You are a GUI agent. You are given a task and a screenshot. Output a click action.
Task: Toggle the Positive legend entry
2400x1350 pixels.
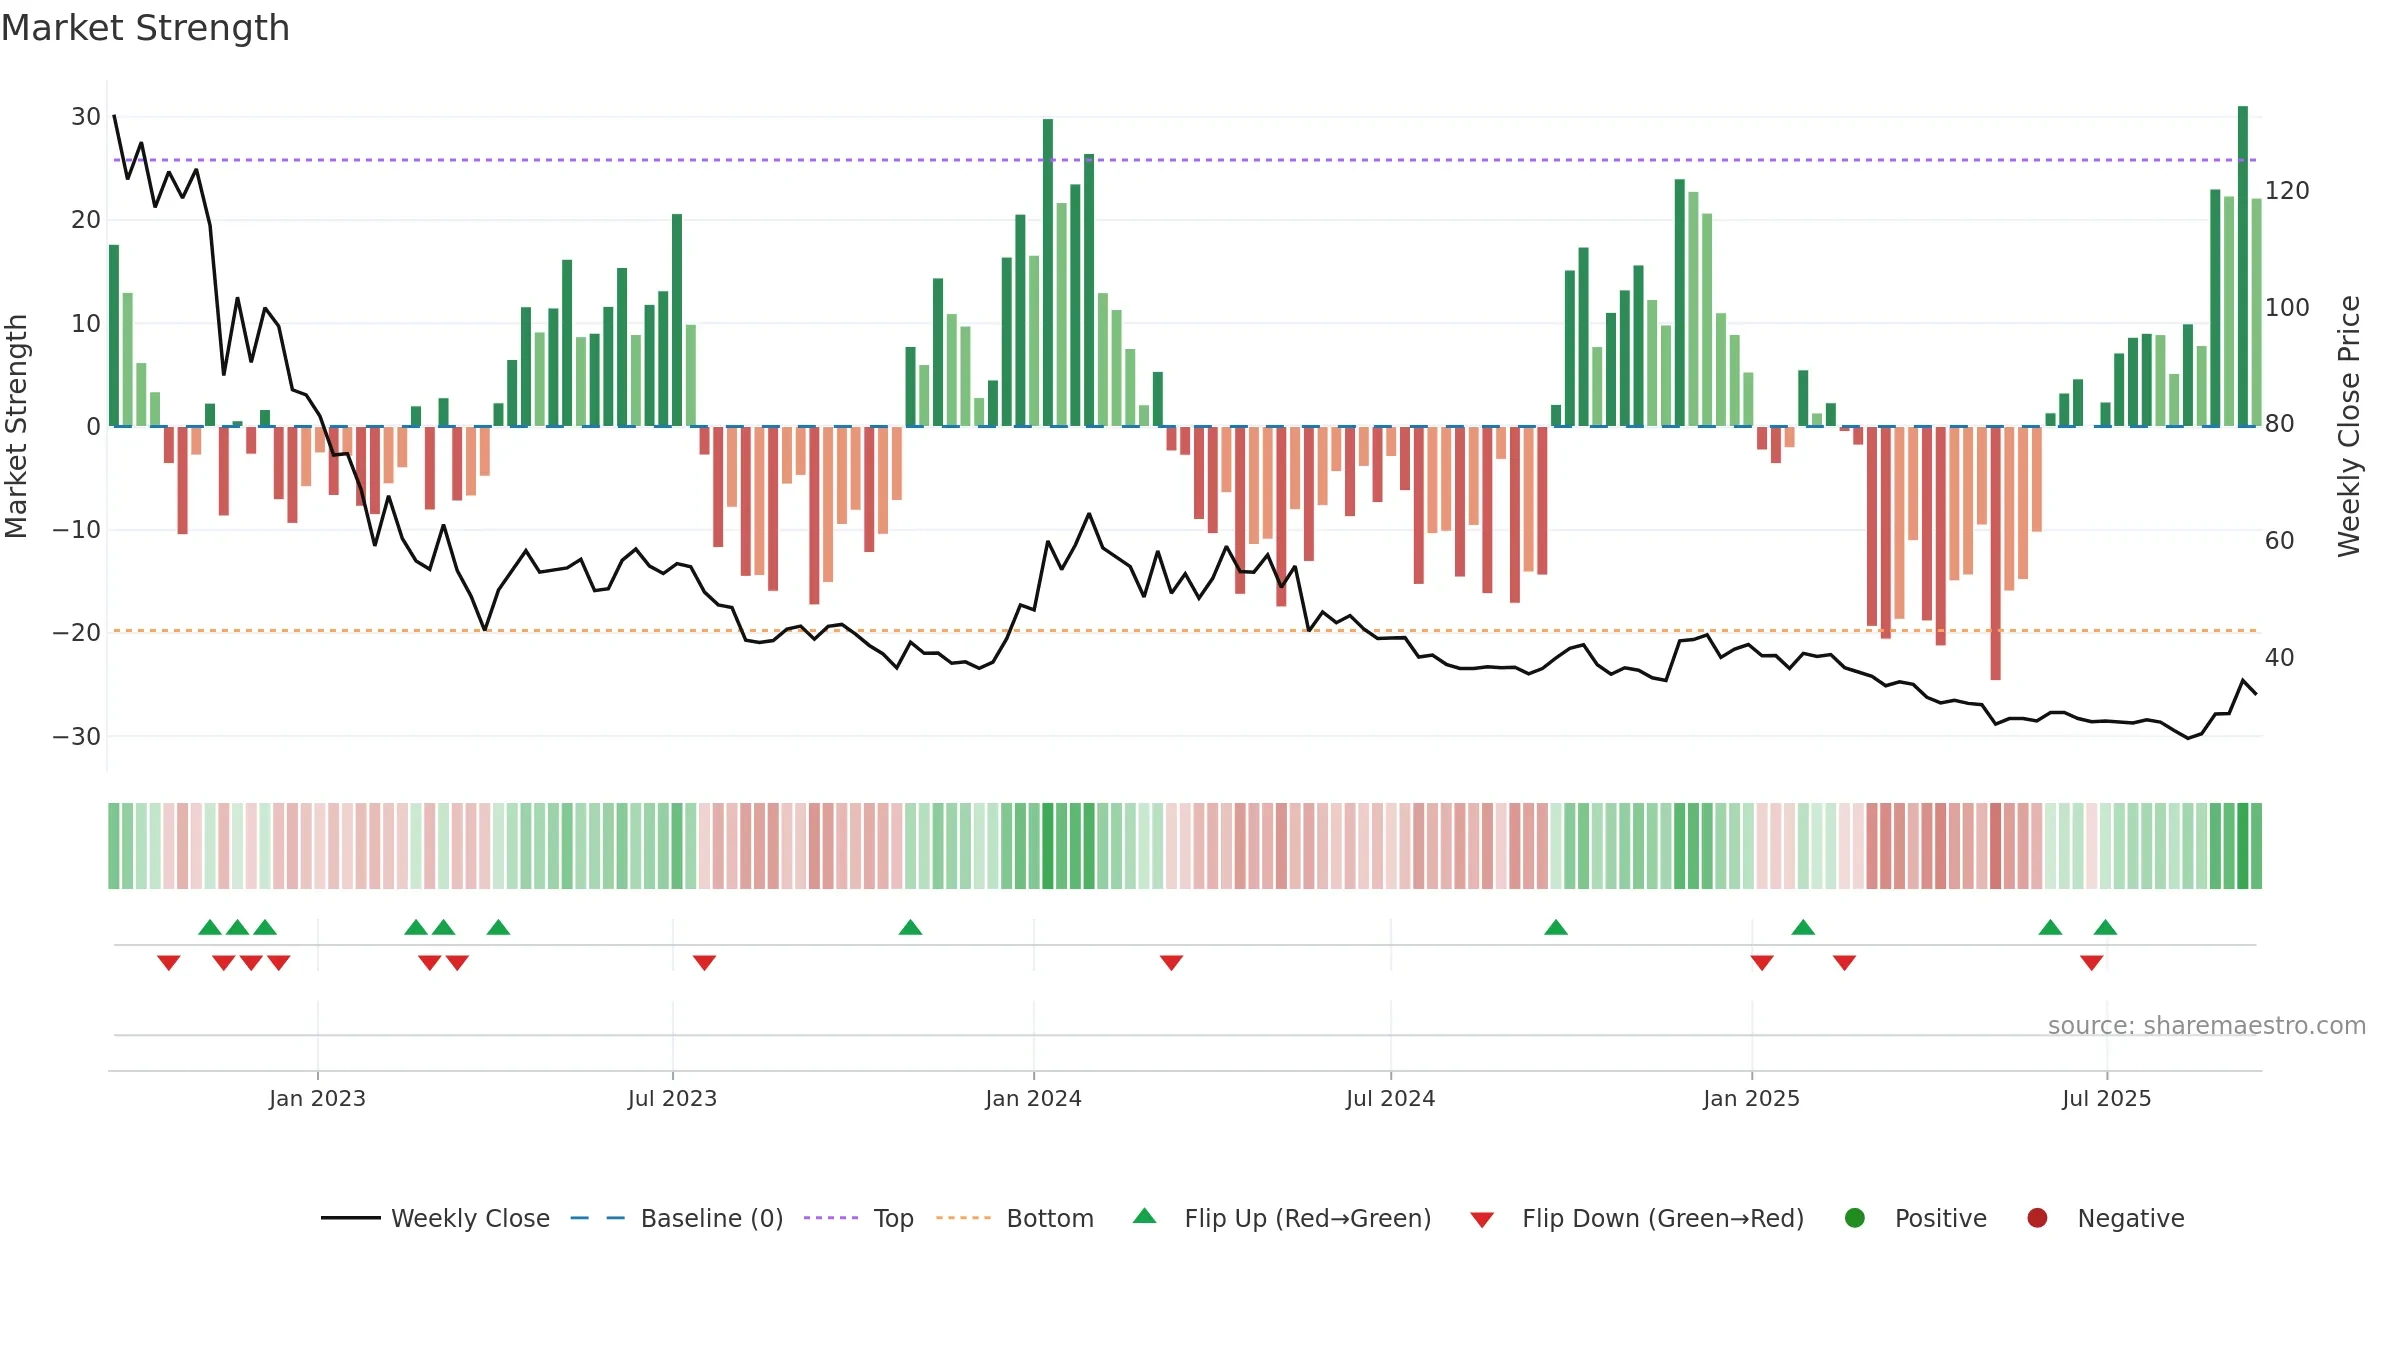point(1915,1218)
